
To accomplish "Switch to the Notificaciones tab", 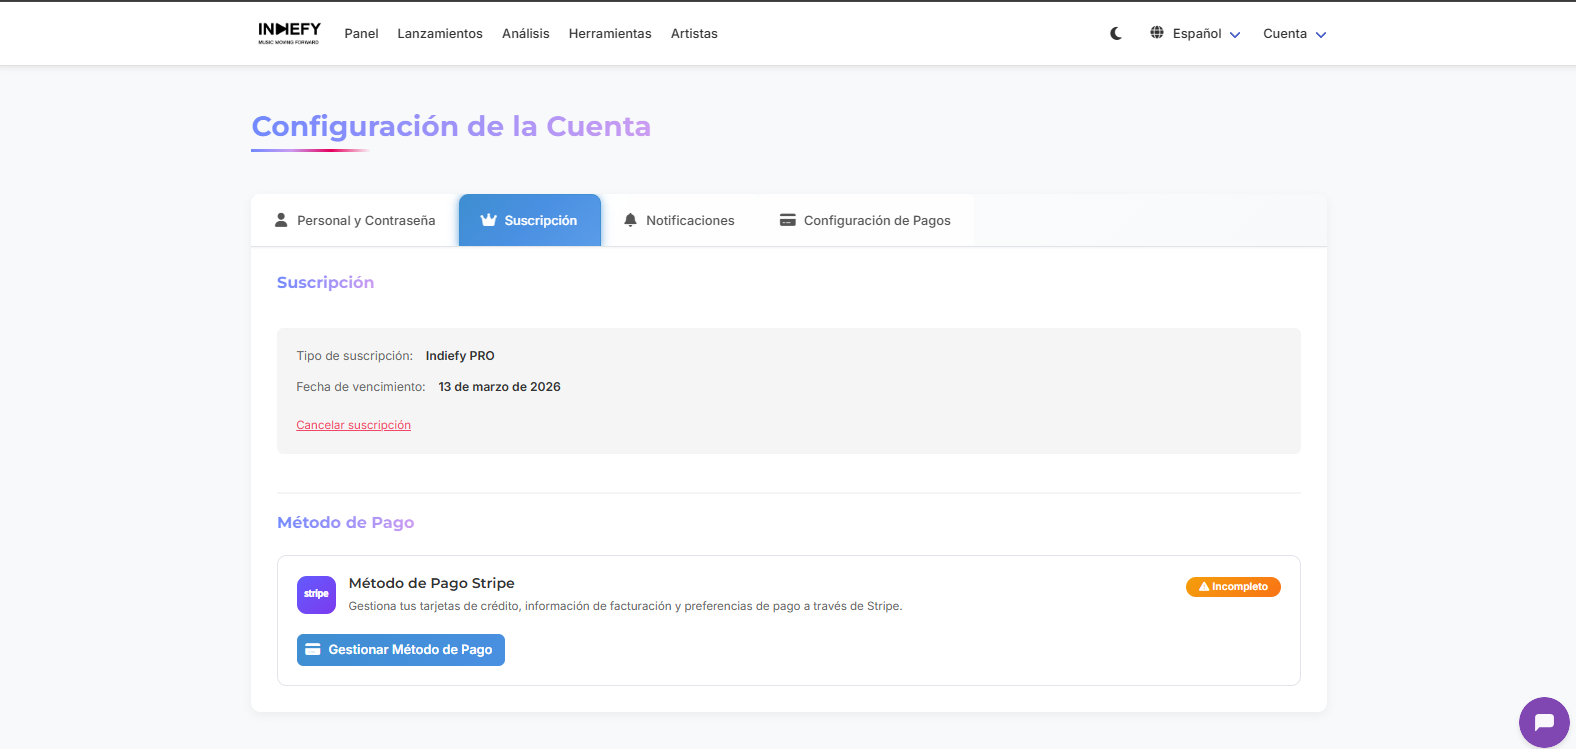I will 690,221.
